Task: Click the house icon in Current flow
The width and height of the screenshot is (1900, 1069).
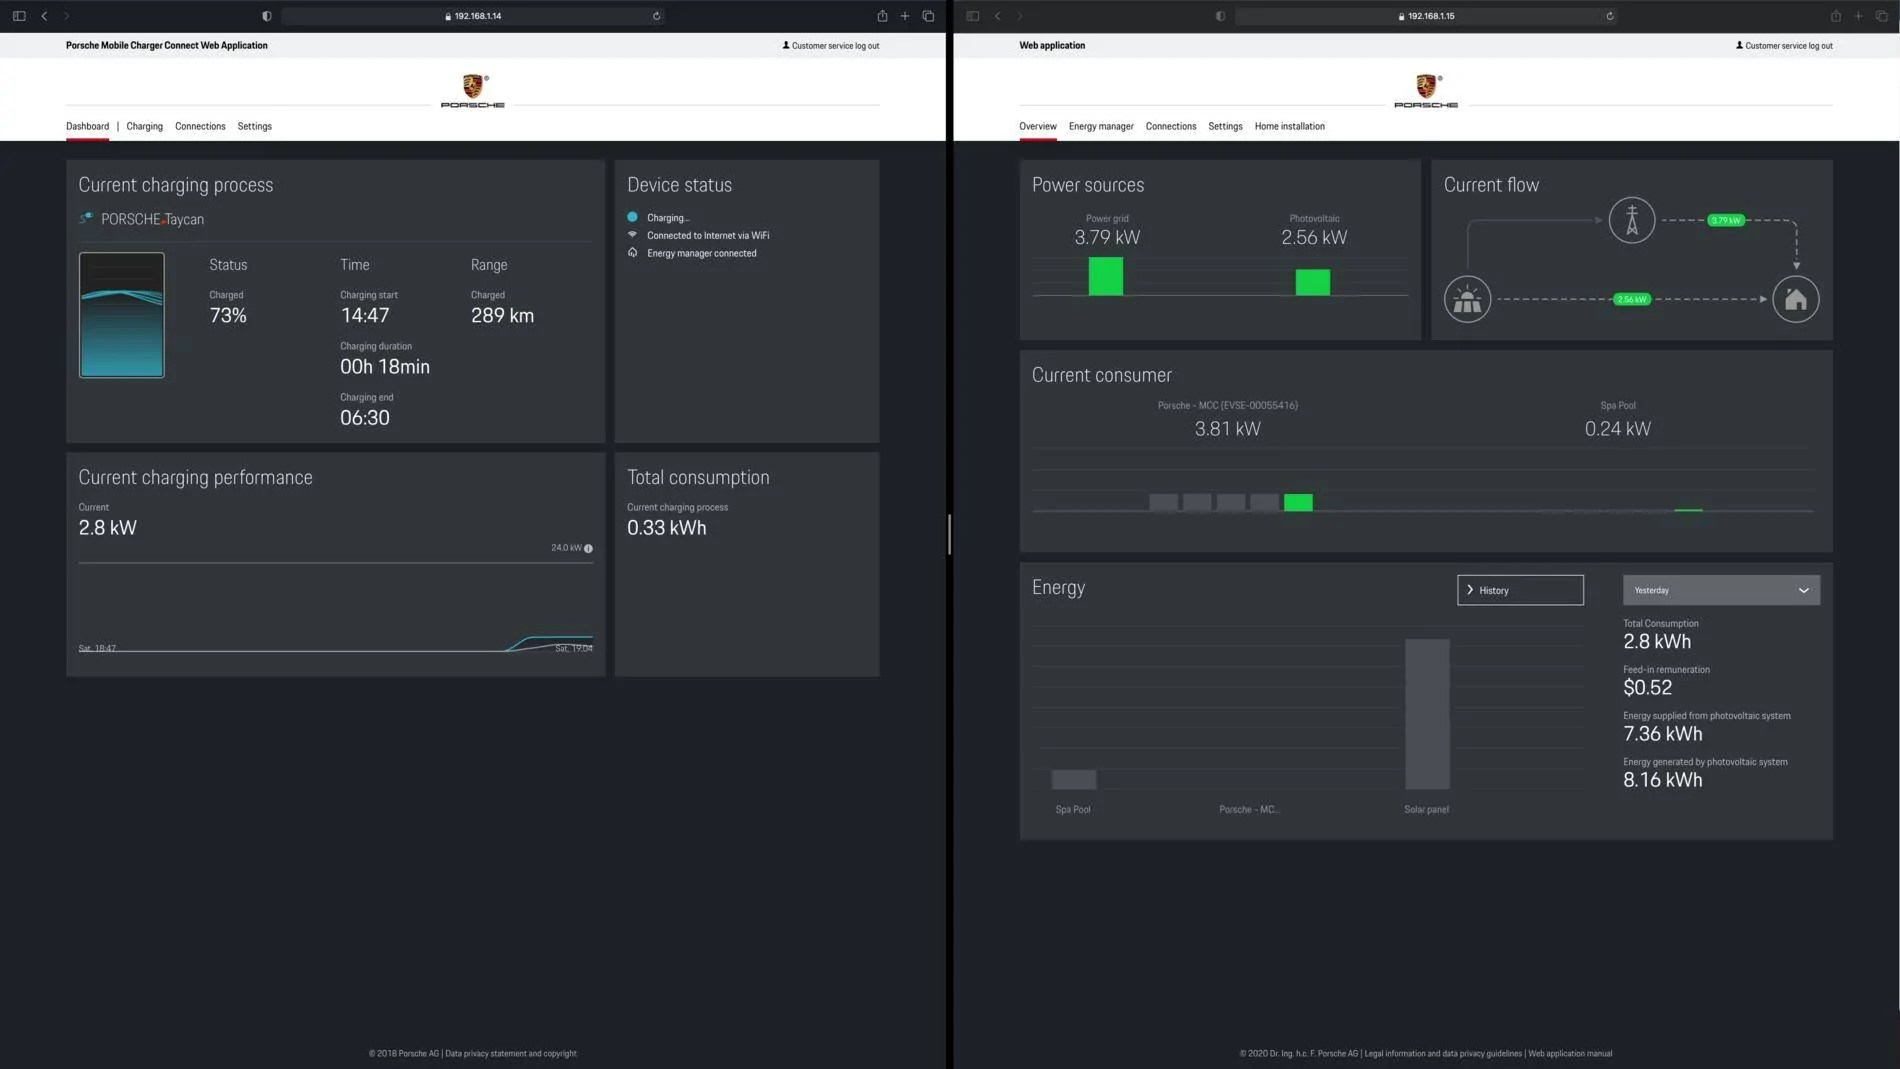Action: click(1795, 299)
